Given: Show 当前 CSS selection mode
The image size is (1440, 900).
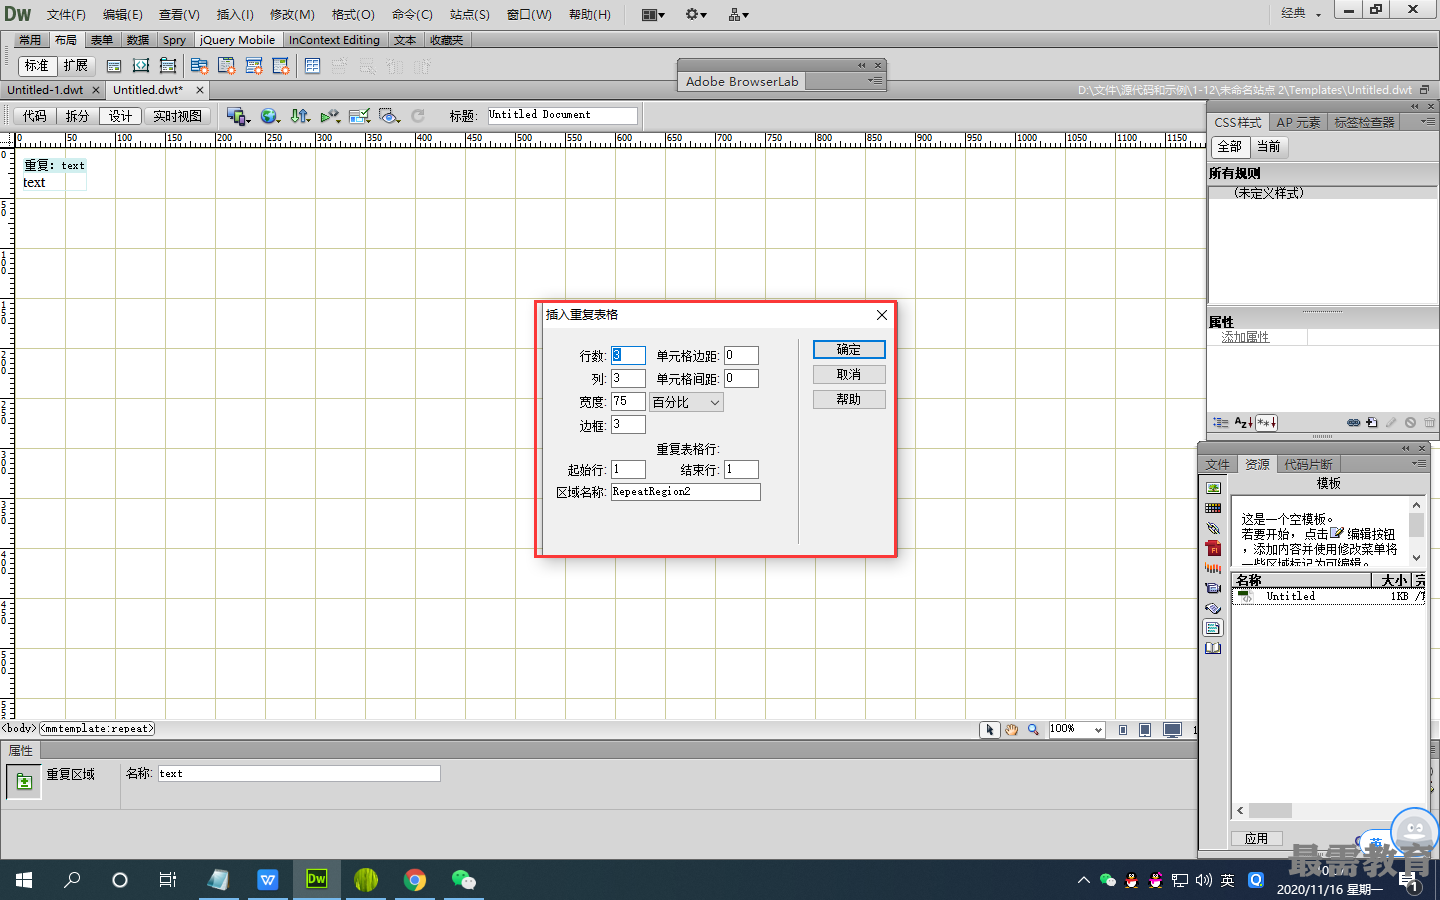Looking at the screenshot, I should [1268, 146].
